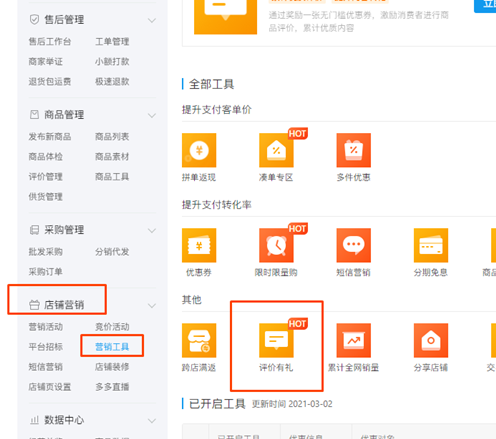Go to 营销工具 in sidebar
Image resolution: width=496 pixels, height=439 pixels.
tap(112, 347)
